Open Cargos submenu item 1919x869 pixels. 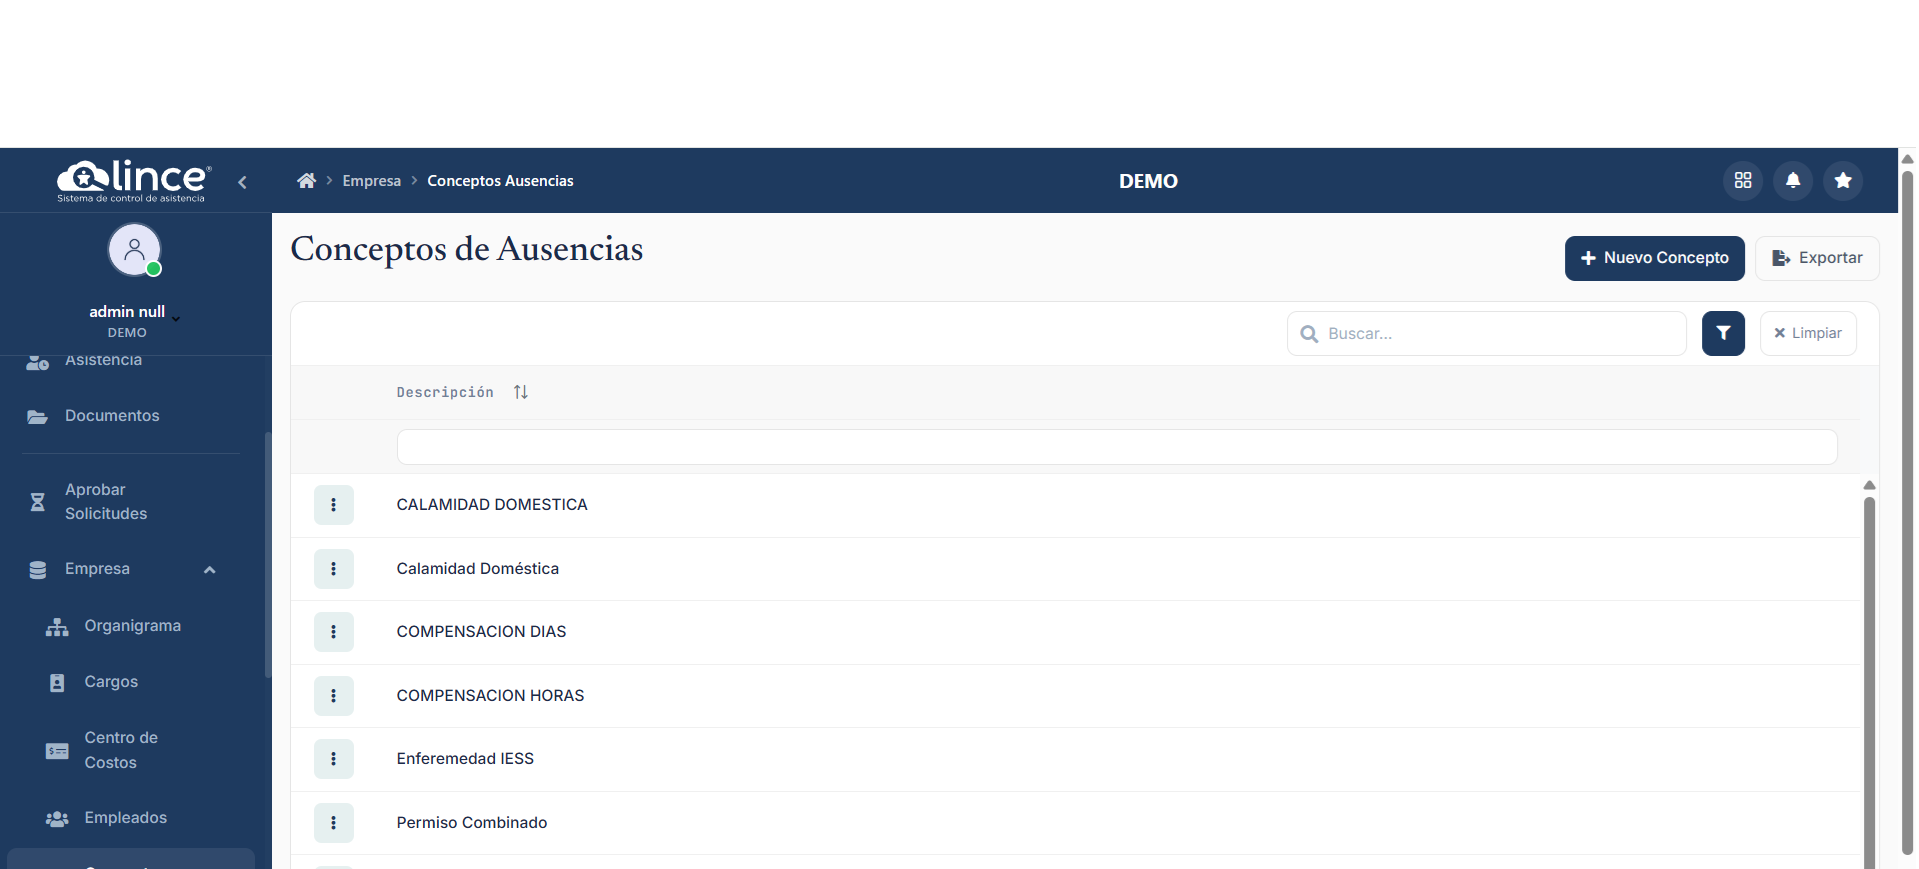111,681
